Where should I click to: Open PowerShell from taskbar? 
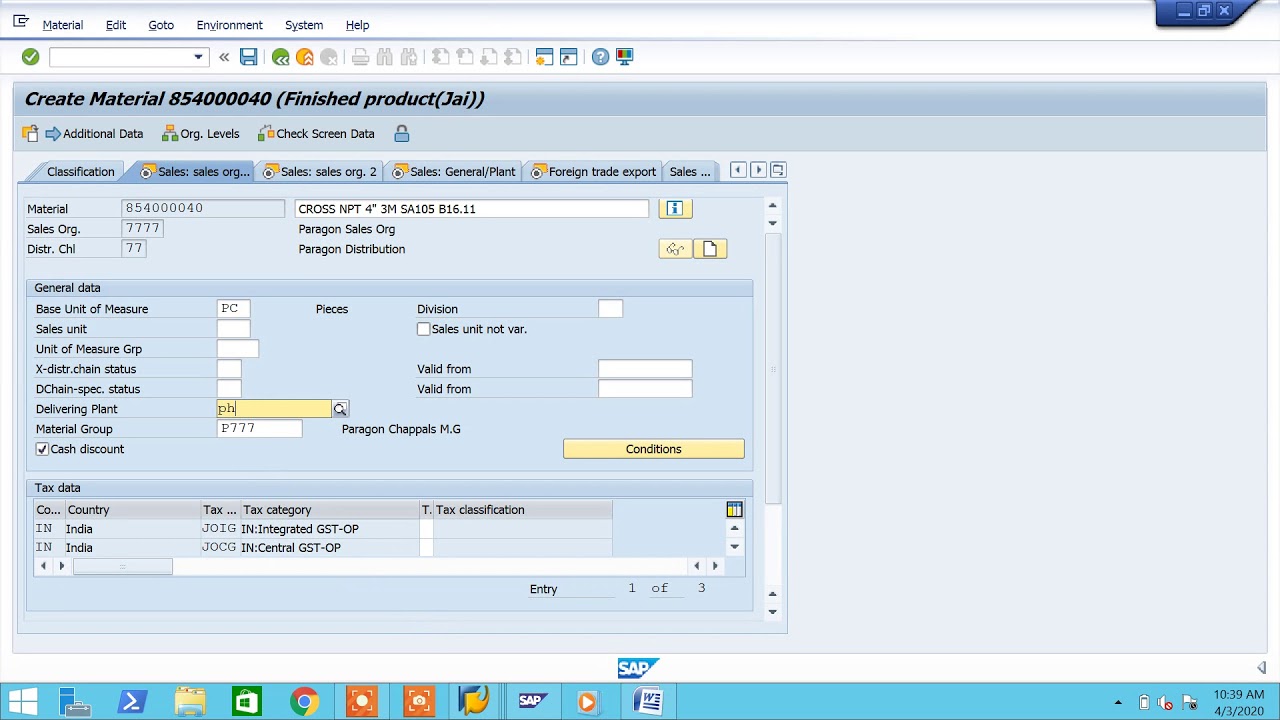click(132, 701)
